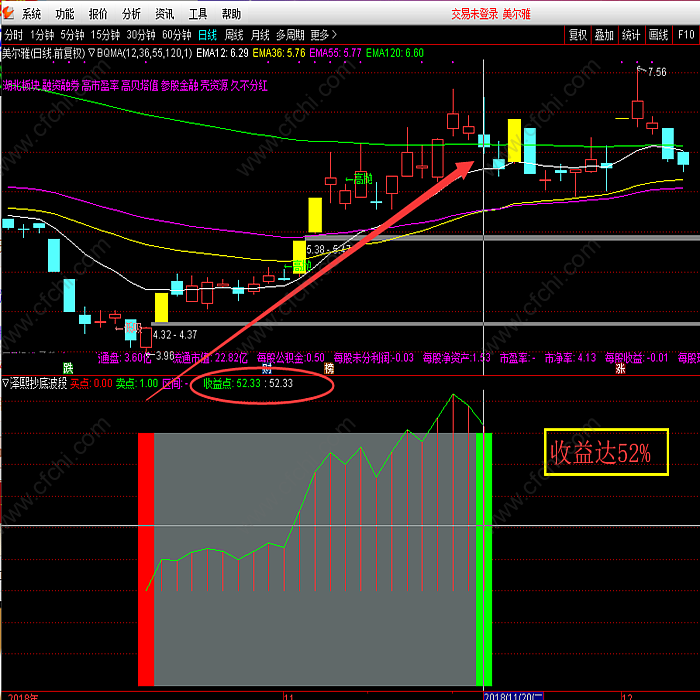Open the 工具 menu

coord(198,14)
